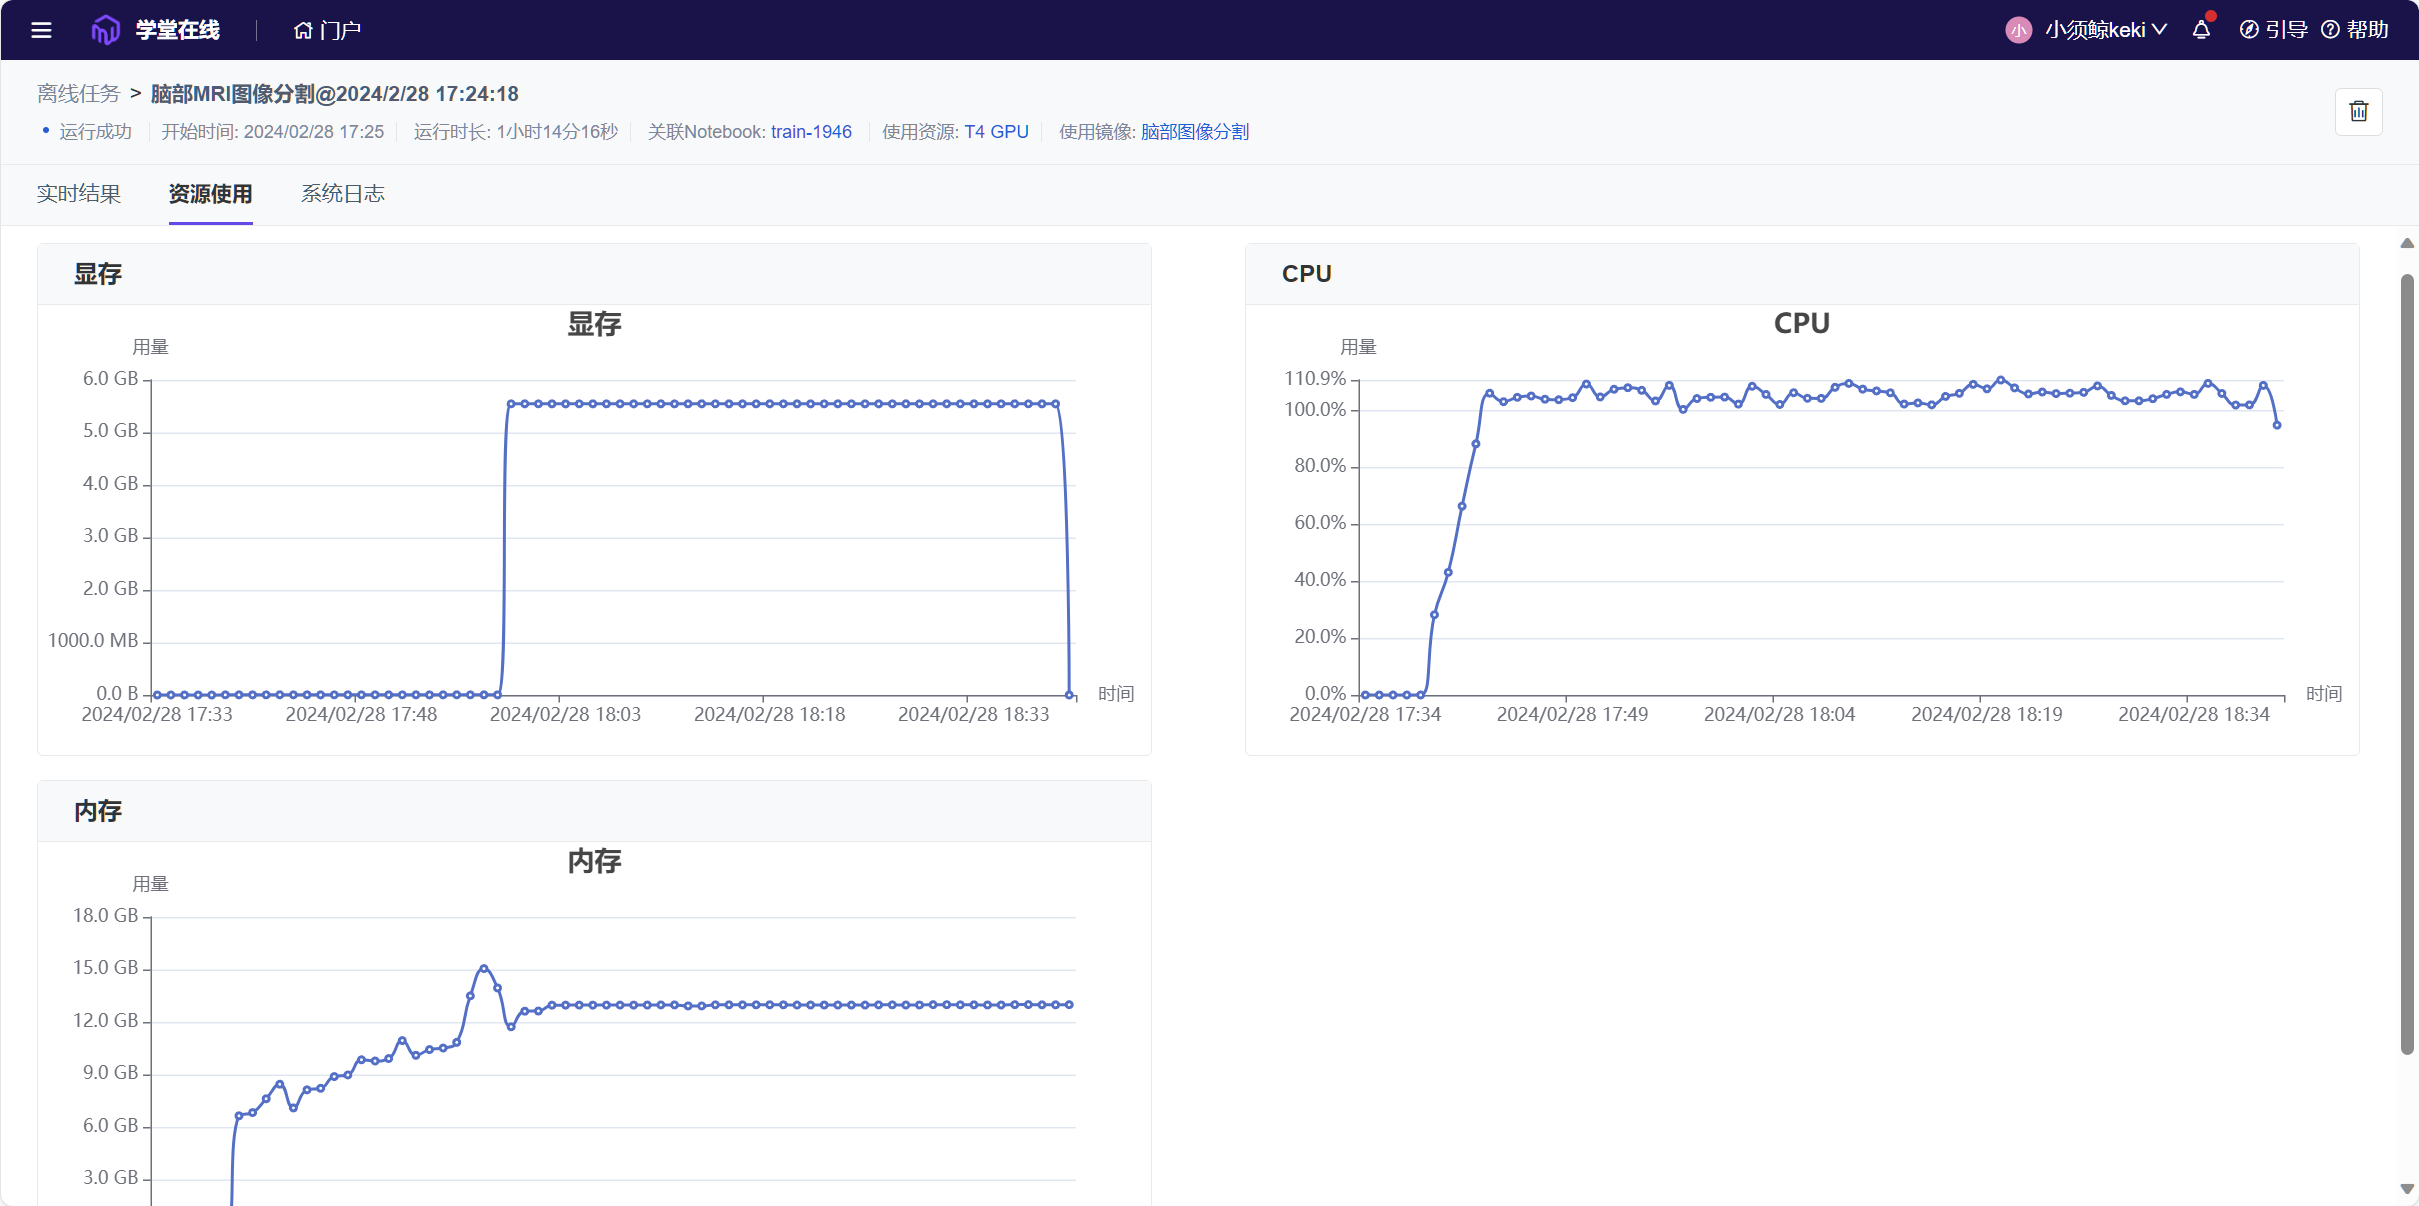Switch to the 系统日志 tab

[x=343, y=194]
